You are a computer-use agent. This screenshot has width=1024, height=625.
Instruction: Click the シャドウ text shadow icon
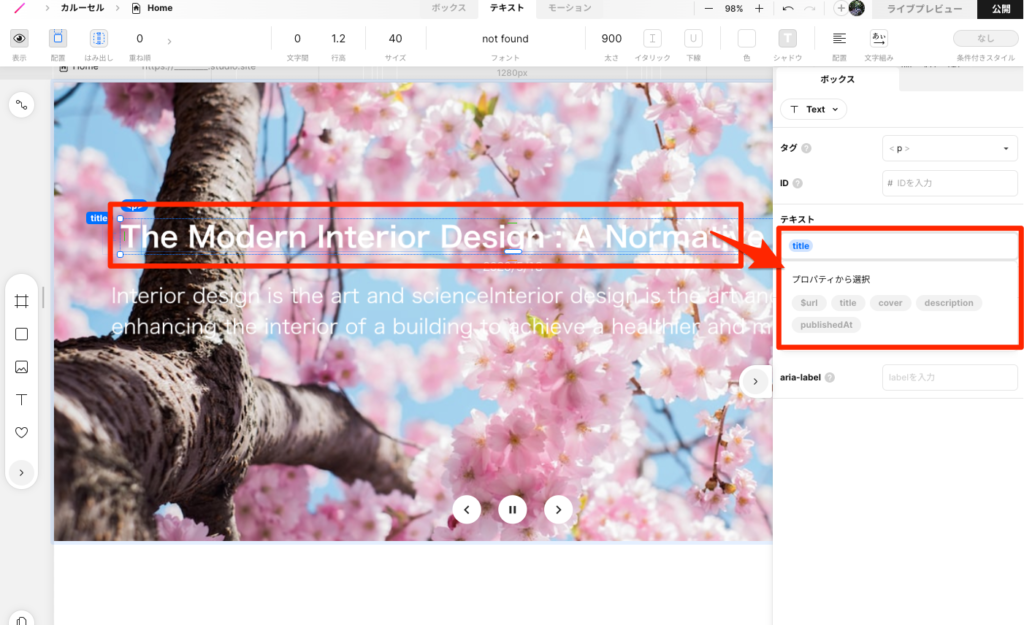point(787,39)
